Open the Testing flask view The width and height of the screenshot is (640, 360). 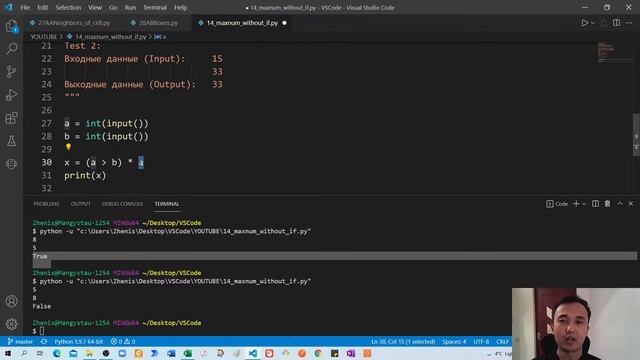[11, 141]
